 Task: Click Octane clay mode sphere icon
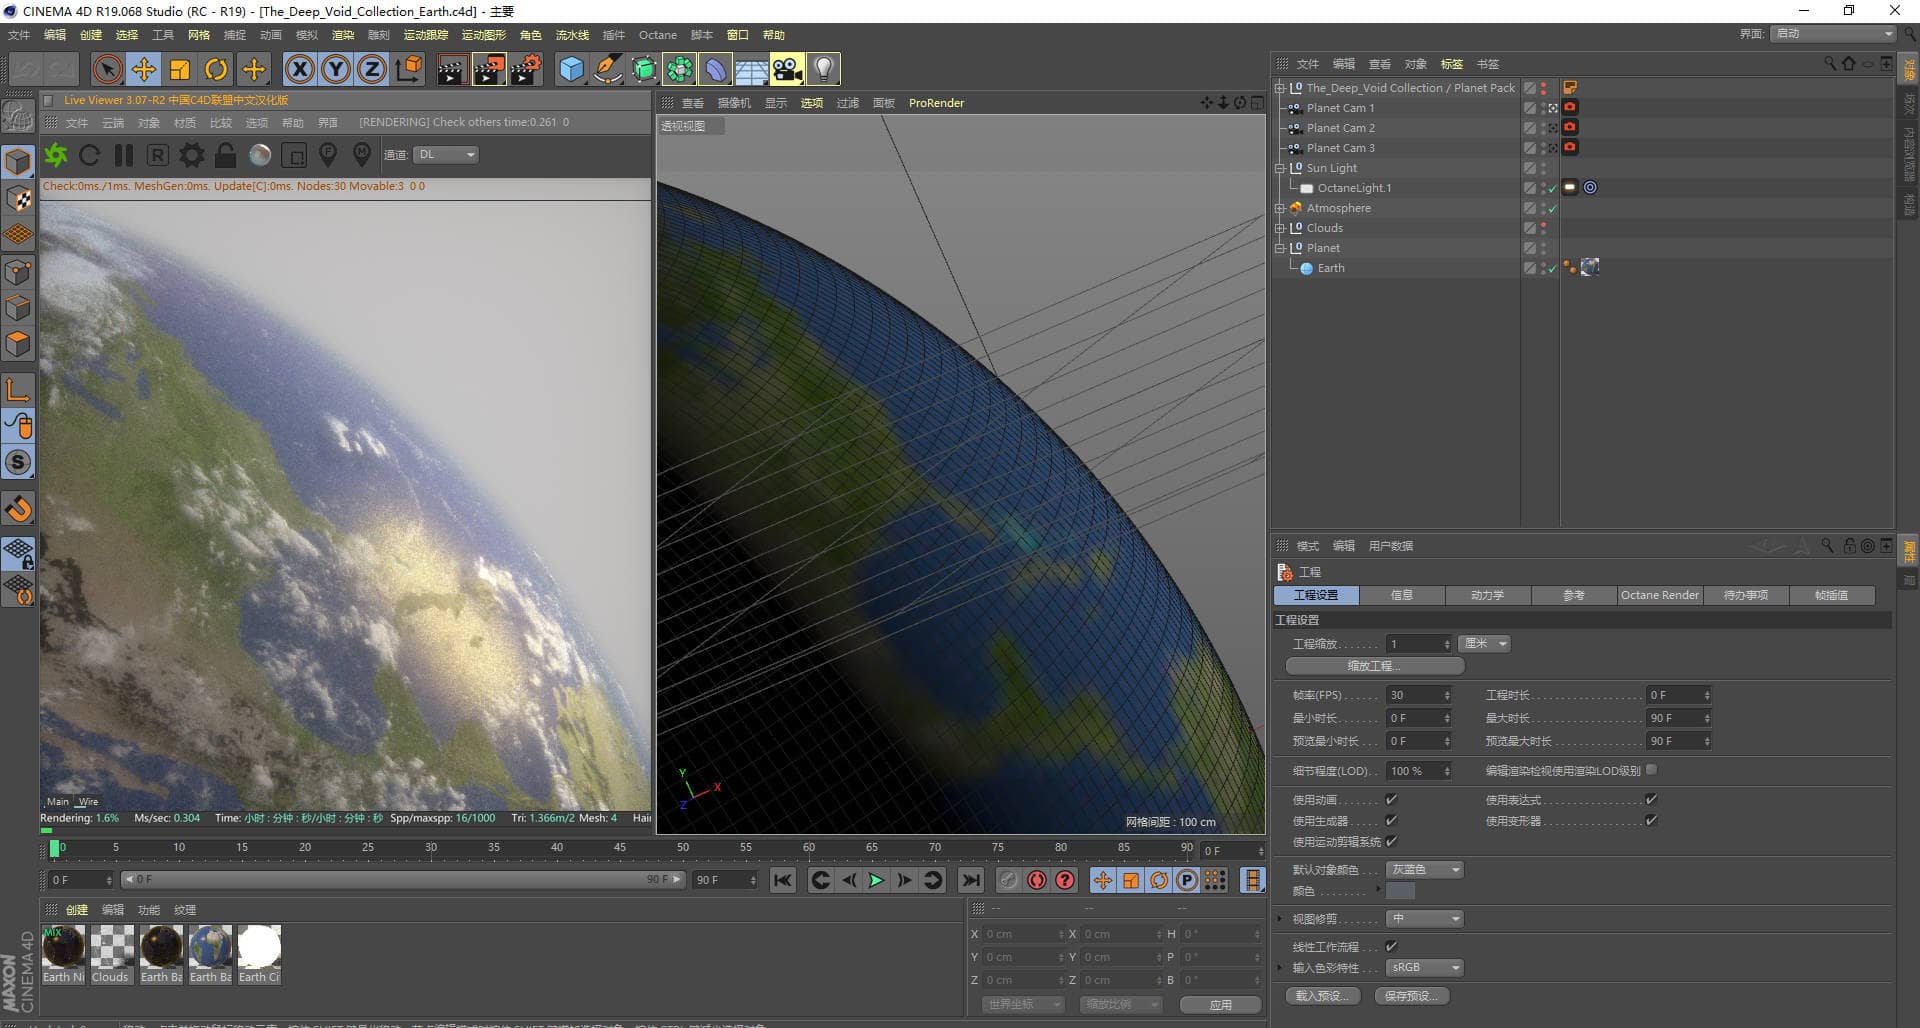click(x=260, y=155)
